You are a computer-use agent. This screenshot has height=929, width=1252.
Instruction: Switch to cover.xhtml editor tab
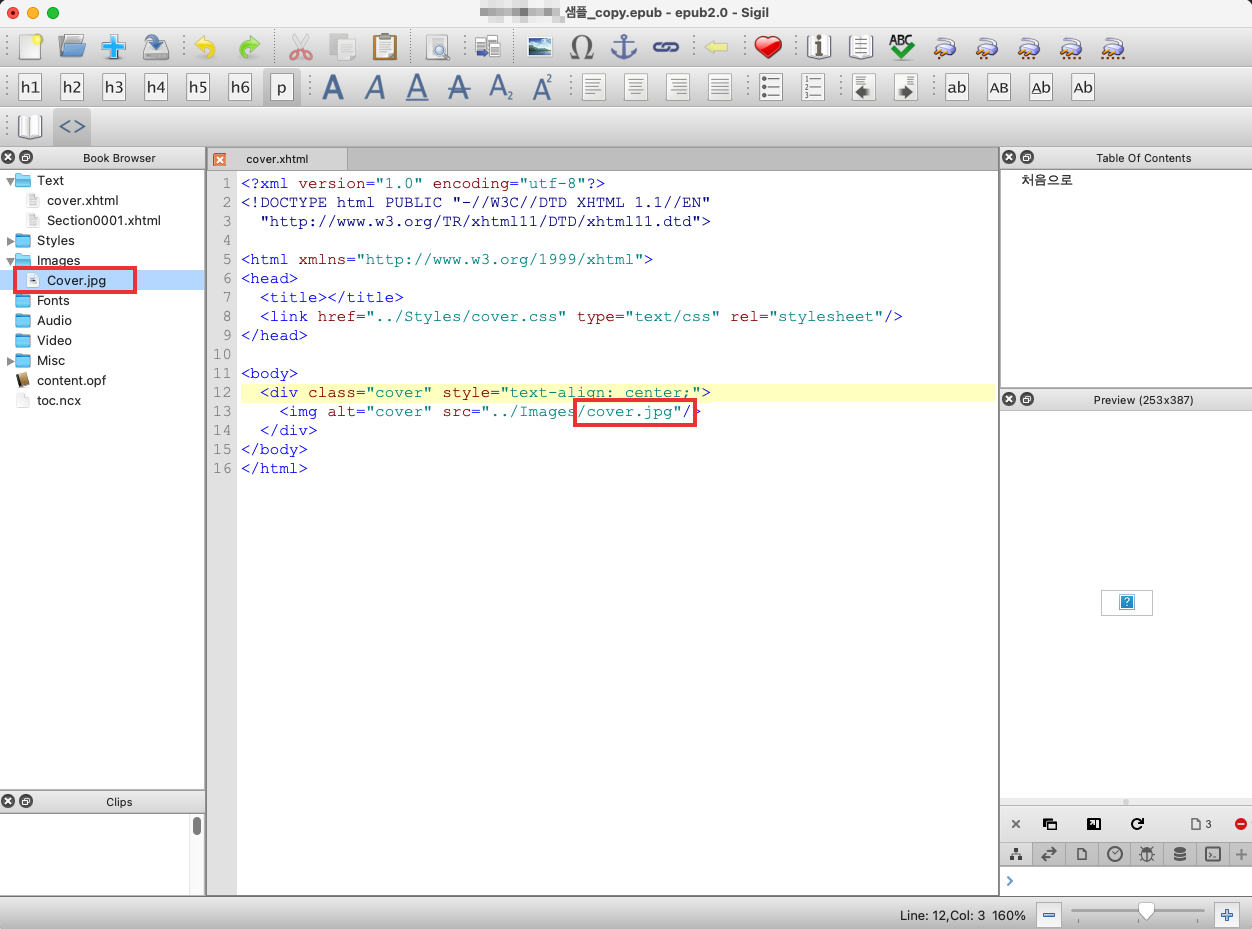(277, 159)
